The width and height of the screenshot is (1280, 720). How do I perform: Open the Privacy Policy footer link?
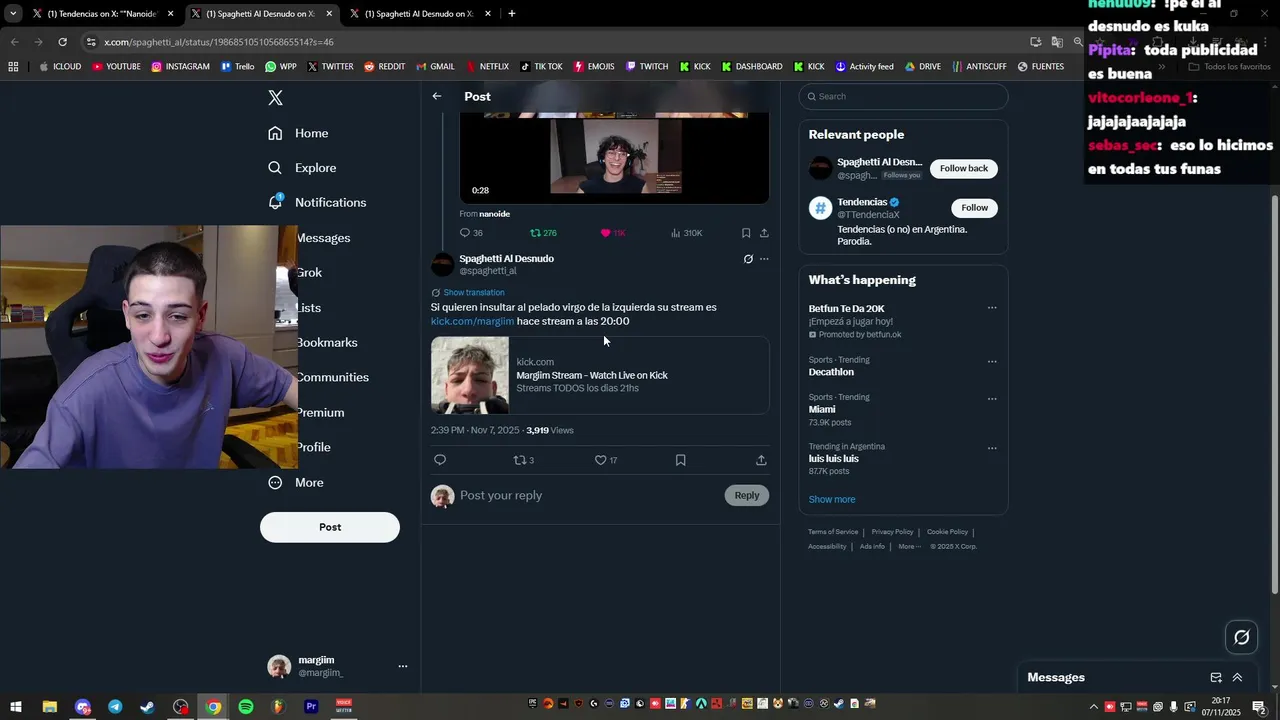[892, 532]
